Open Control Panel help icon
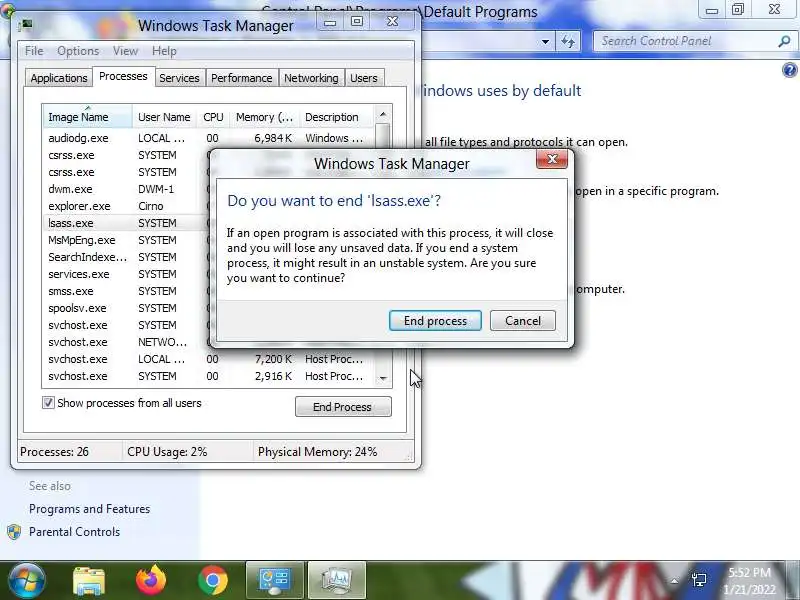 tap(790, 70)
